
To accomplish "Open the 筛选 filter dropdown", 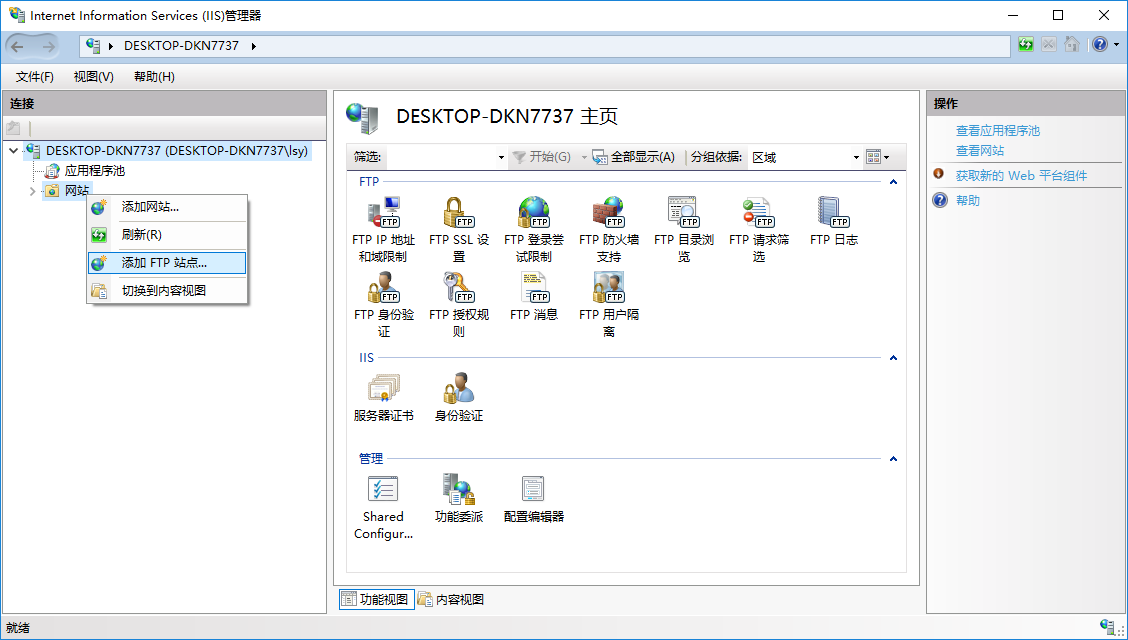I will tap(501, 157).
